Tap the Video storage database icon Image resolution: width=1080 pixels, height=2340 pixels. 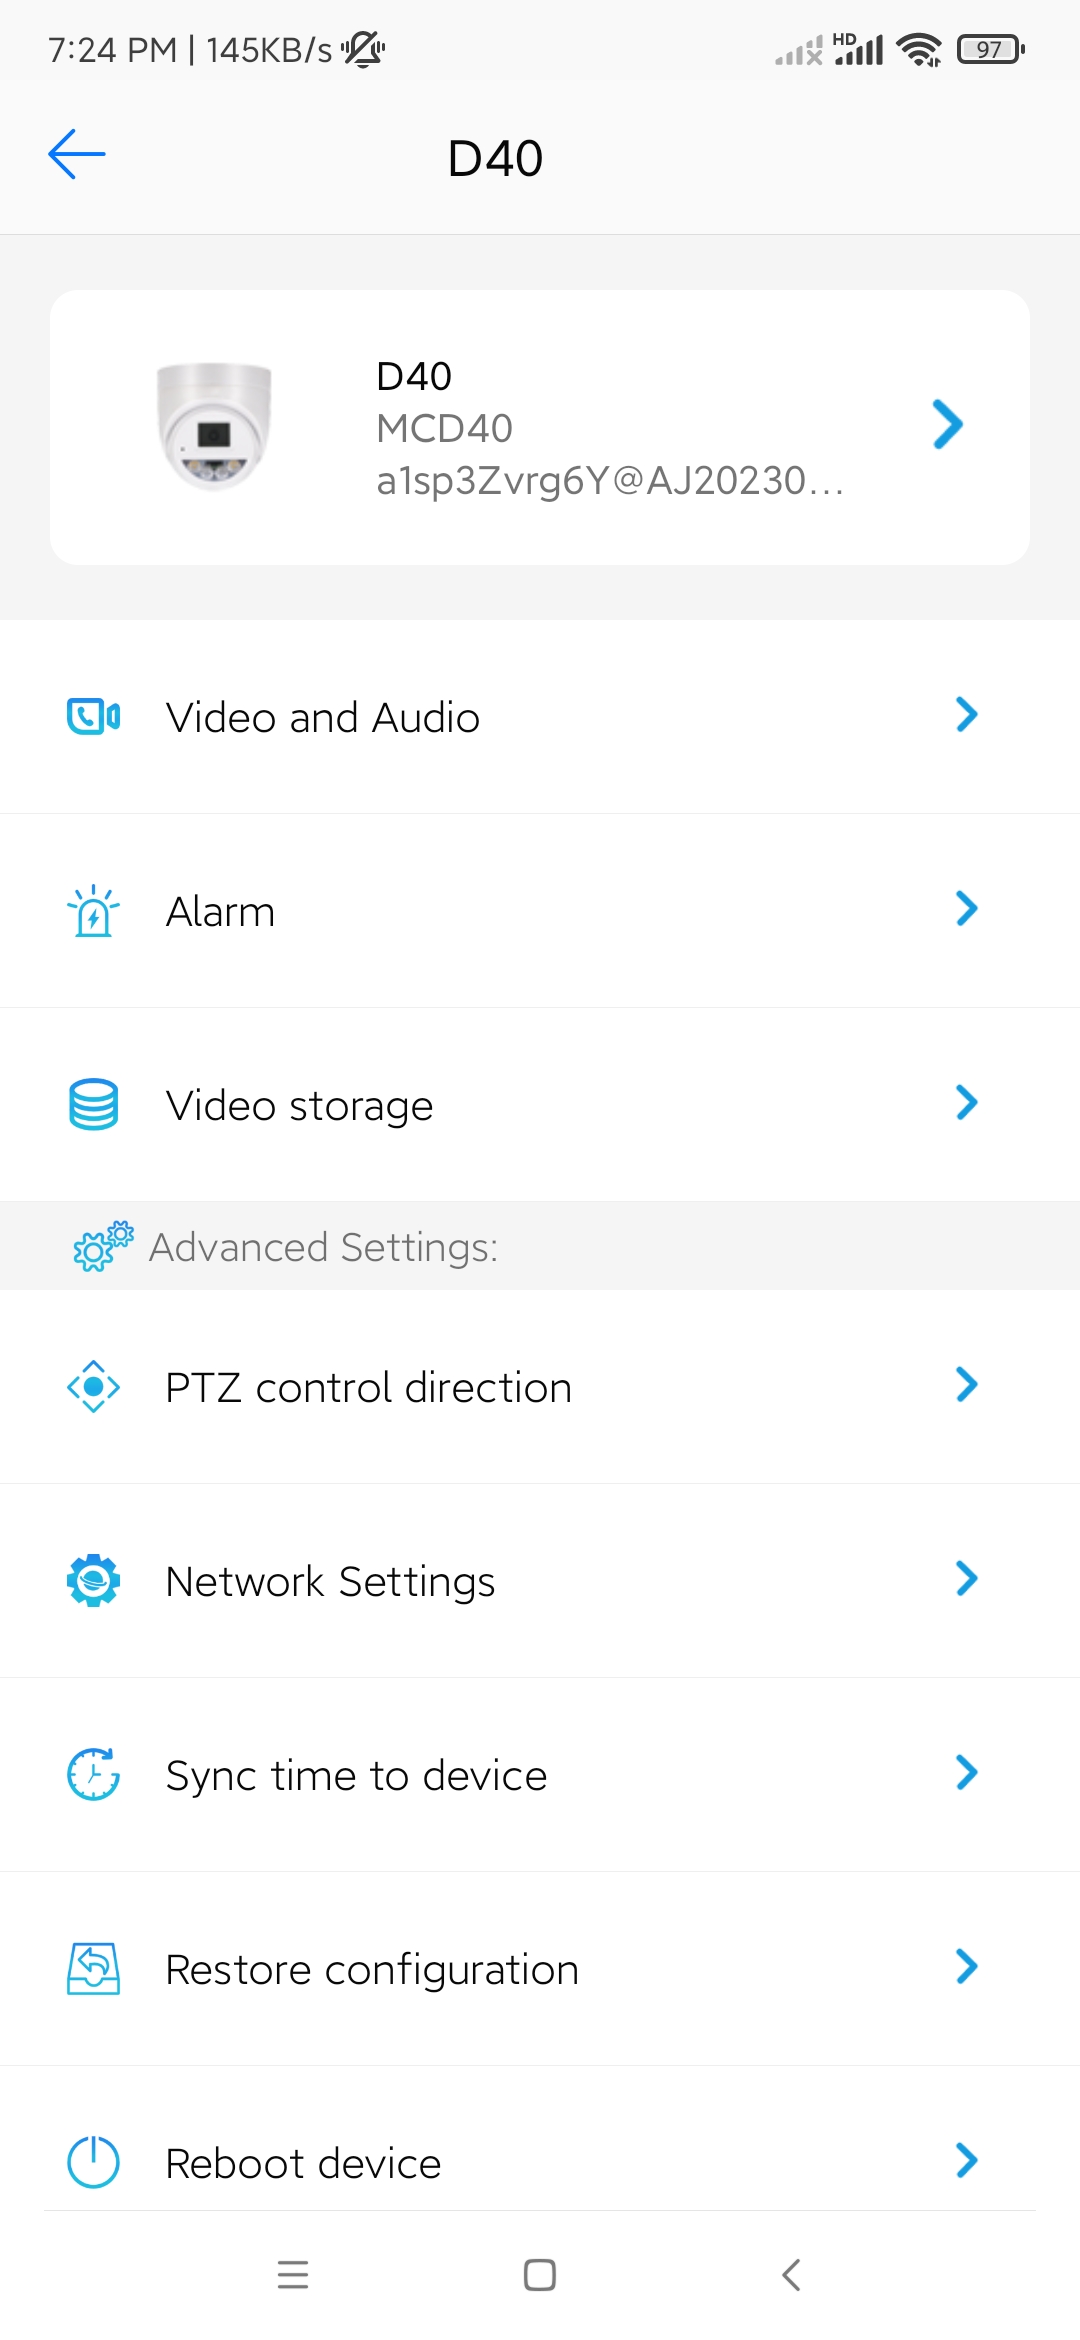point(94,1104)
